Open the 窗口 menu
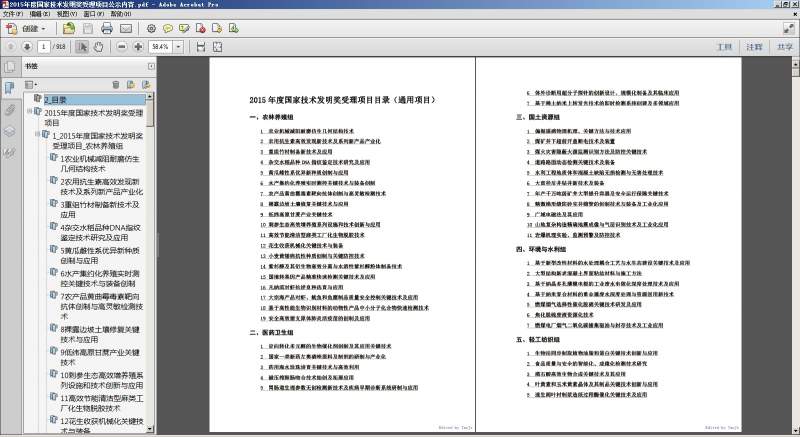This screenshot has height=437, width=800. click(x=93, y=14)
